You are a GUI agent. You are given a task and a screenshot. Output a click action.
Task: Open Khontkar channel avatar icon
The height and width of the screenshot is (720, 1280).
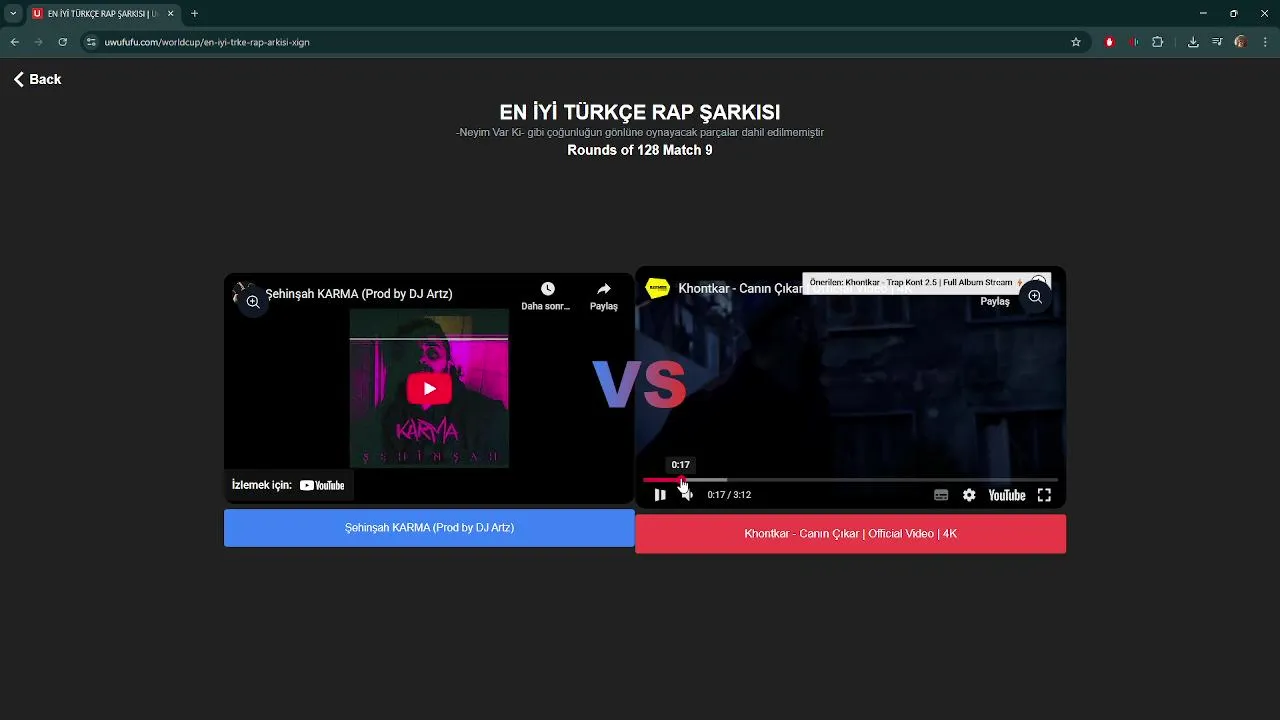click(x=657, y=288)
